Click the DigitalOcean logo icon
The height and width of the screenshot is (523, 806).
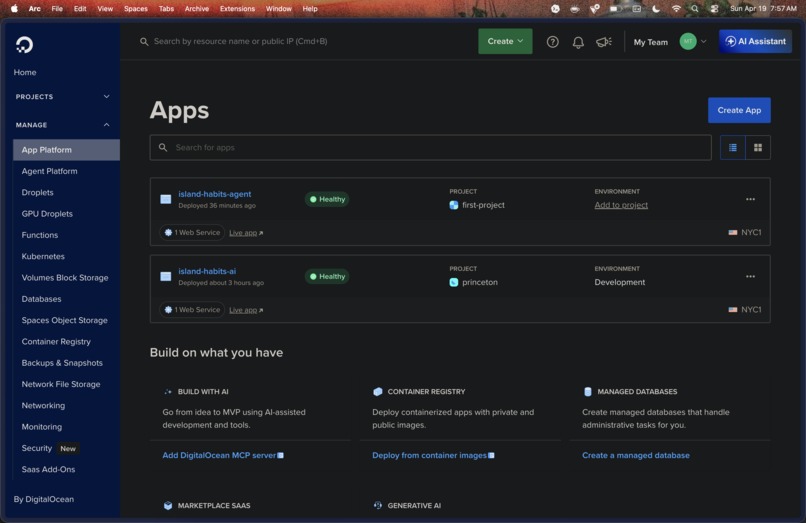[24, 45]
